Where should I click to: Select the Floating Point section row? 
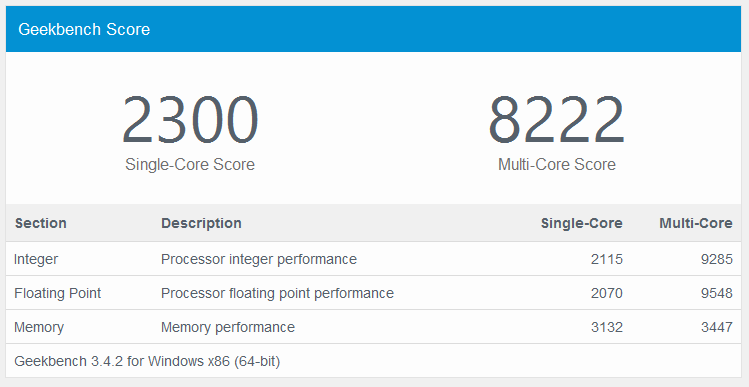pos(374,293)
